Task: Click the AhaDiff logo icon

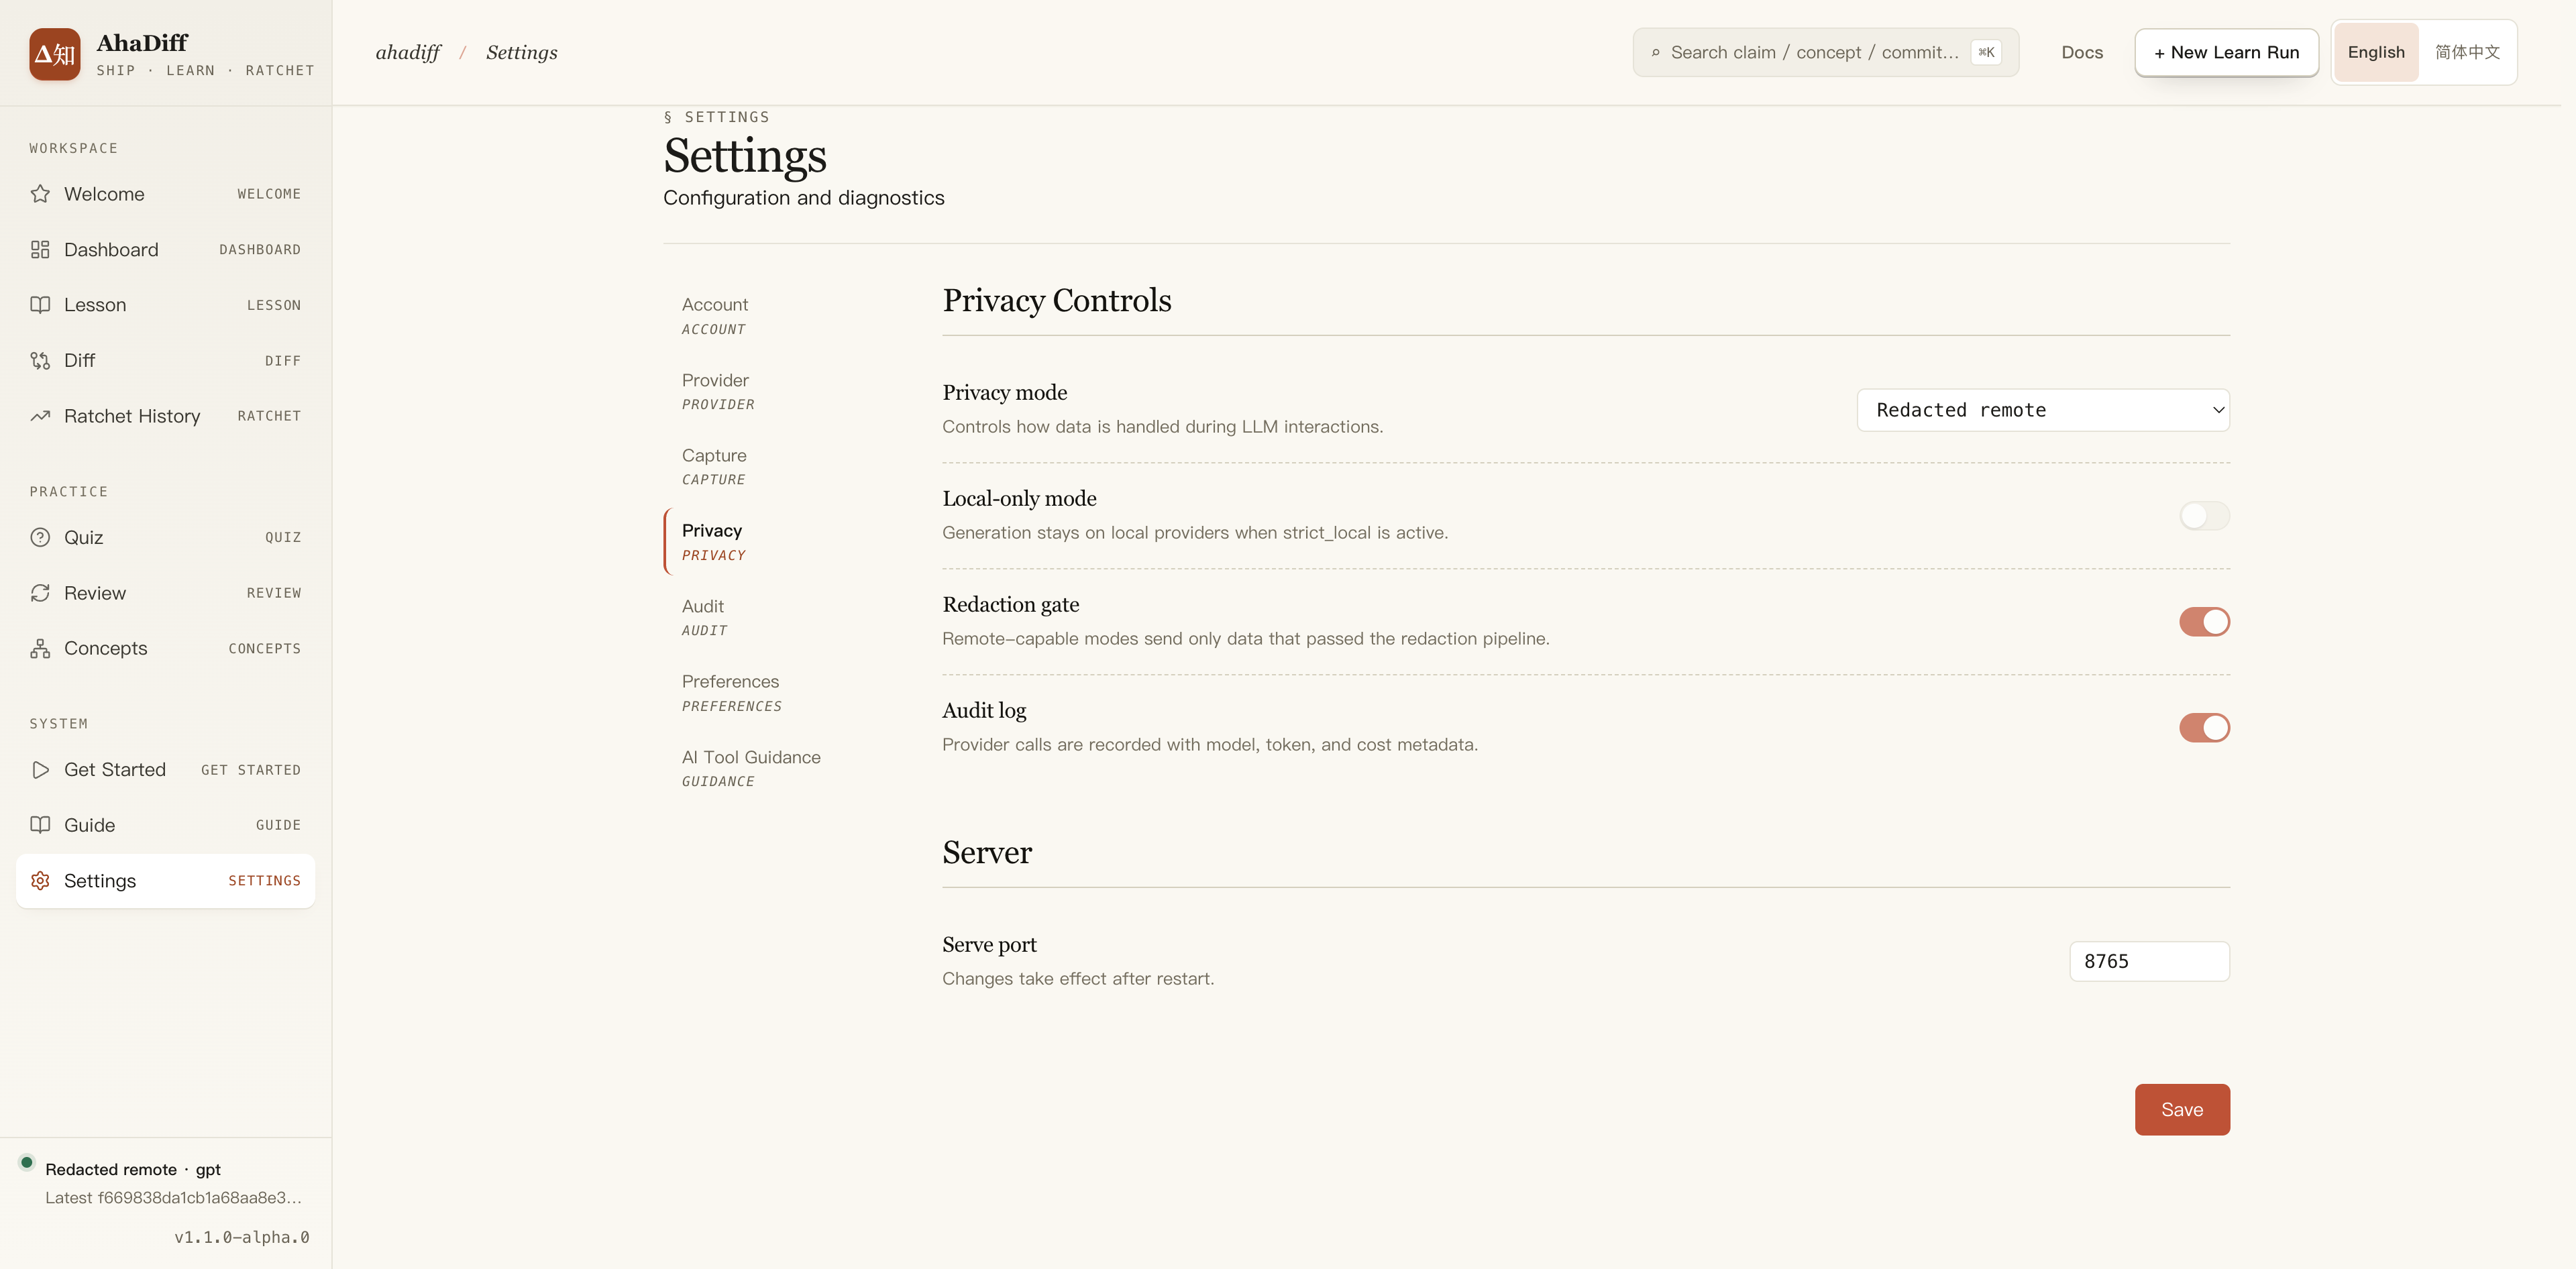Action: point(55,54)
